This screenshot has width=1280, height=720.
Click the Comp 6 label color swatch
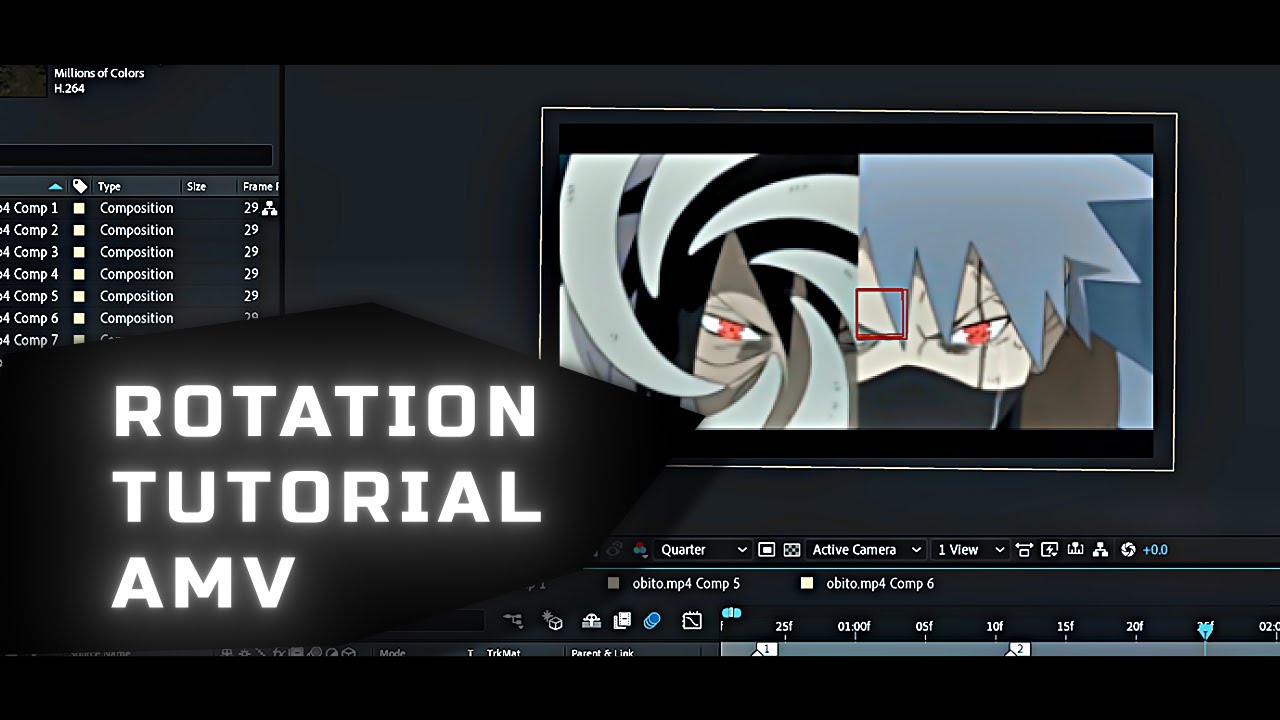tap(79, 318)
